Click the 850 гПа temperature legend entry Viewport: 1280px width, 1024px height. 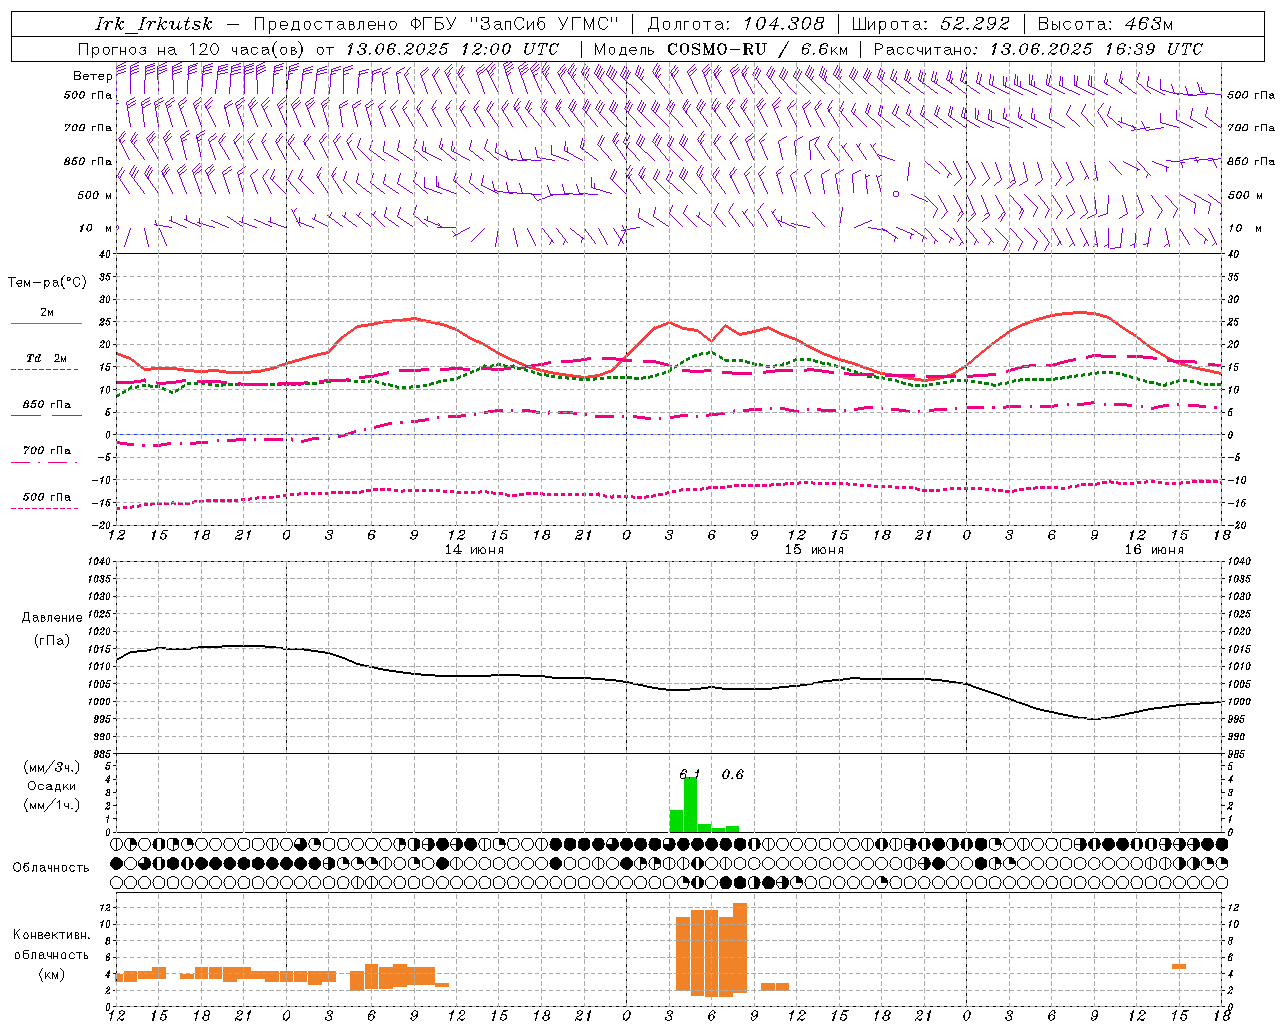(47, 405)
